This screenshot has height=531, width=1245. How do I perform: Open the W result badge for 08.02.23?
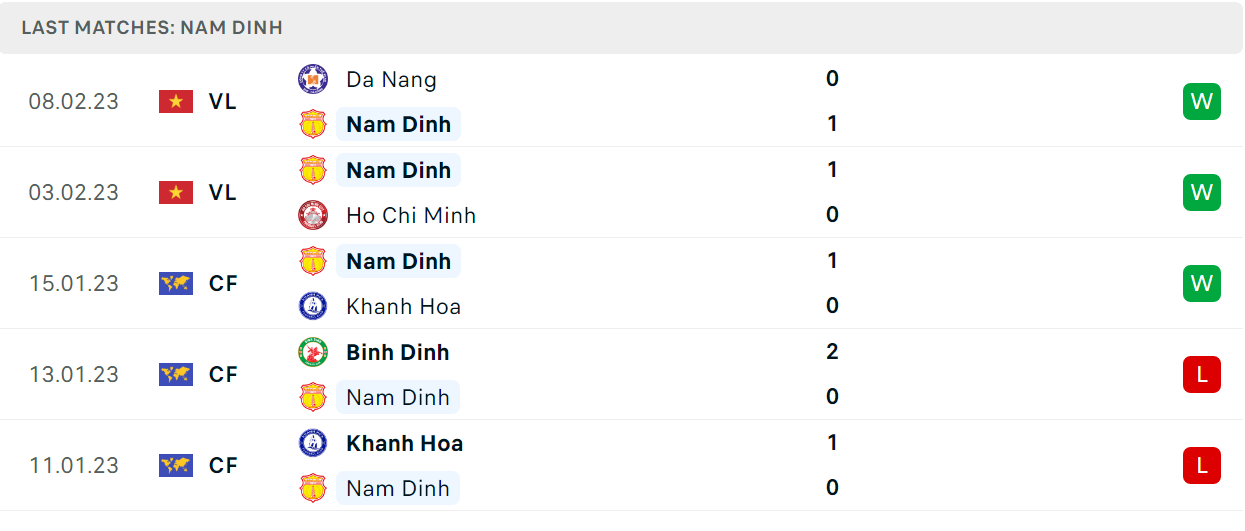click(1202, 101)
